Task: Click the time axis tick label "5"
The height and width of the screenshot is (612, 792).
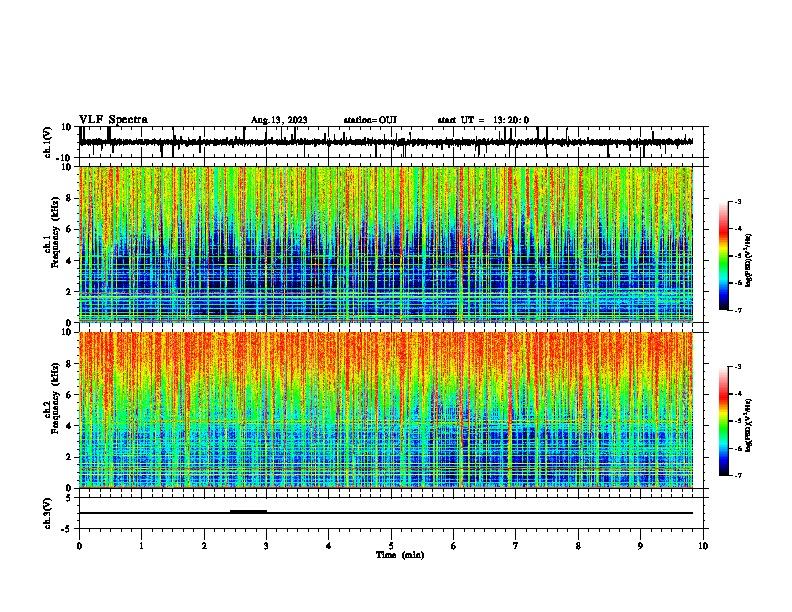Action: tap(391, 546)
